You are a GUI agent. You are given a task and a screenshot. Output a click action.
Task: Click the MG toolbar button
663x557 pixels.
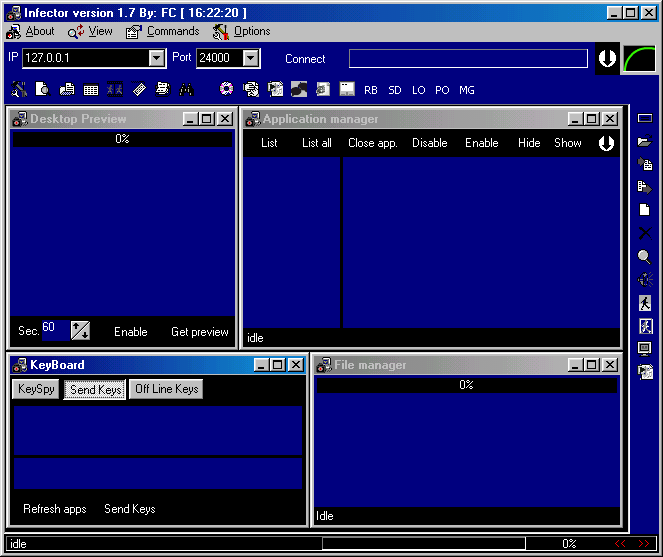point(467,90)
